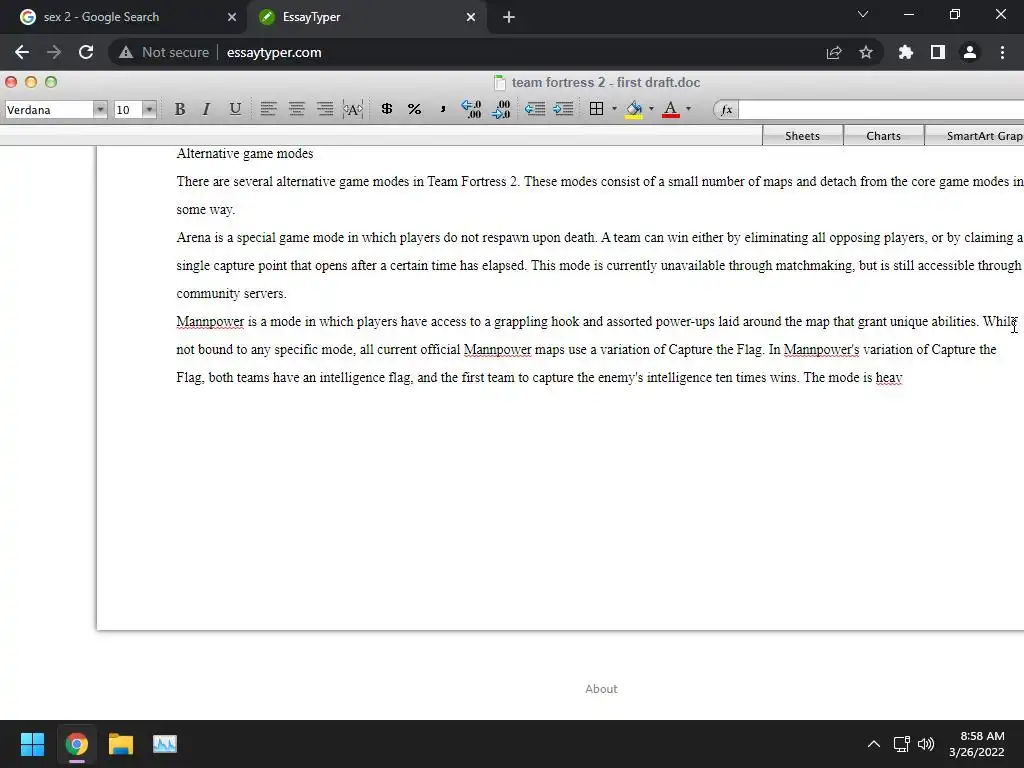Image resolution: width=1024 pixels, height=768 pixels.
Task: Share this page icon in address bar
Action: coord(834,52)
